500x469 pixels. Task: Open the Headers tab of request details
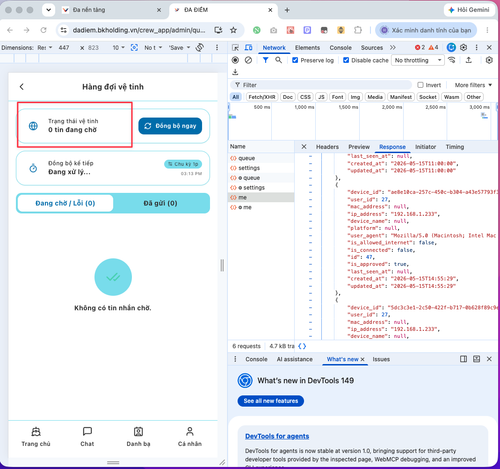327,147
